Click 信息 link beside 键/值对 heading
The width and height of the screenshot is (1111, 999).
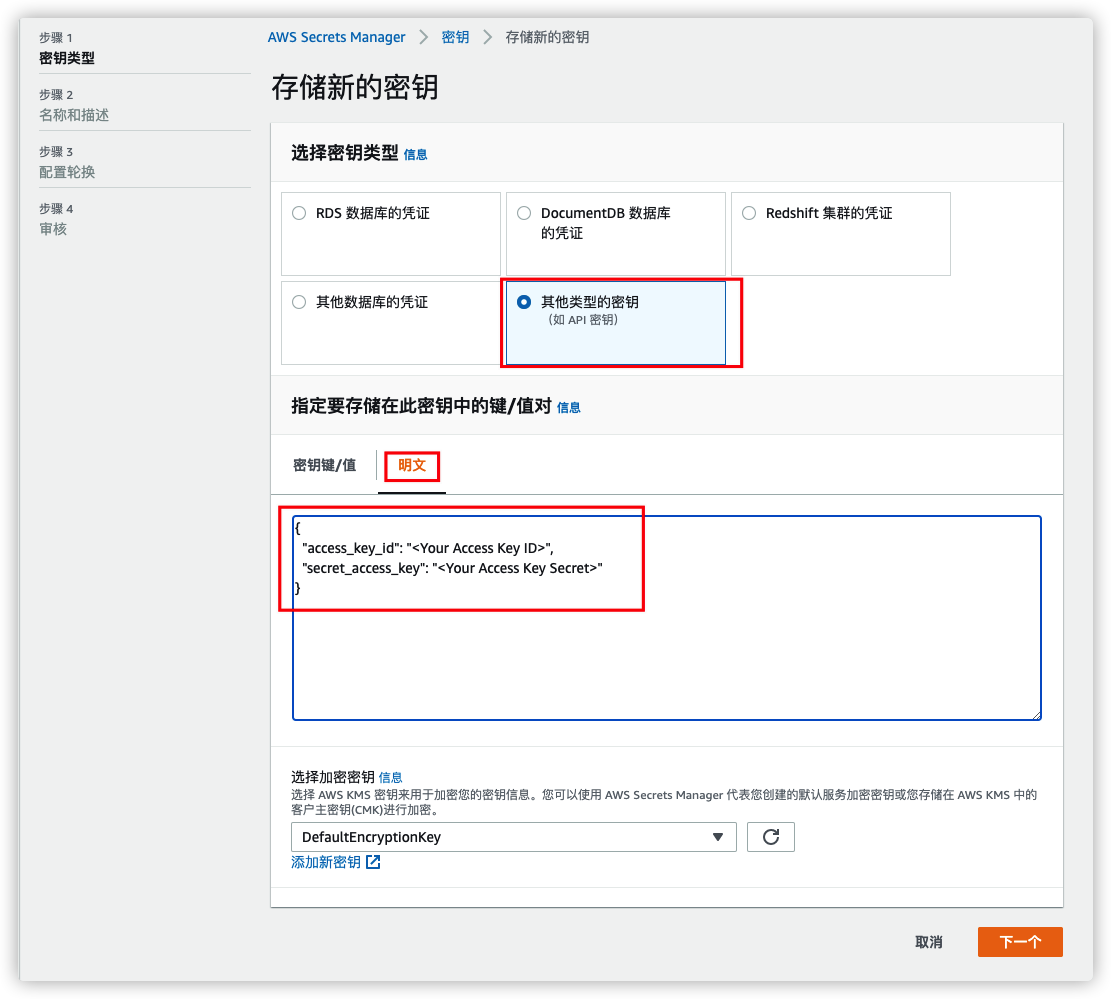click(x=568, y=408)
